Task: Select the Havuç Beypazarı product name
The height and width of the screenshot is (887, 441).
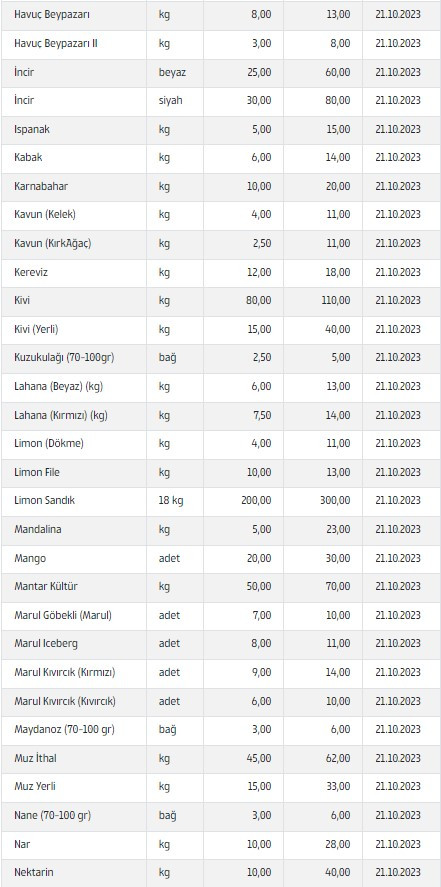Action: [52, 15]
